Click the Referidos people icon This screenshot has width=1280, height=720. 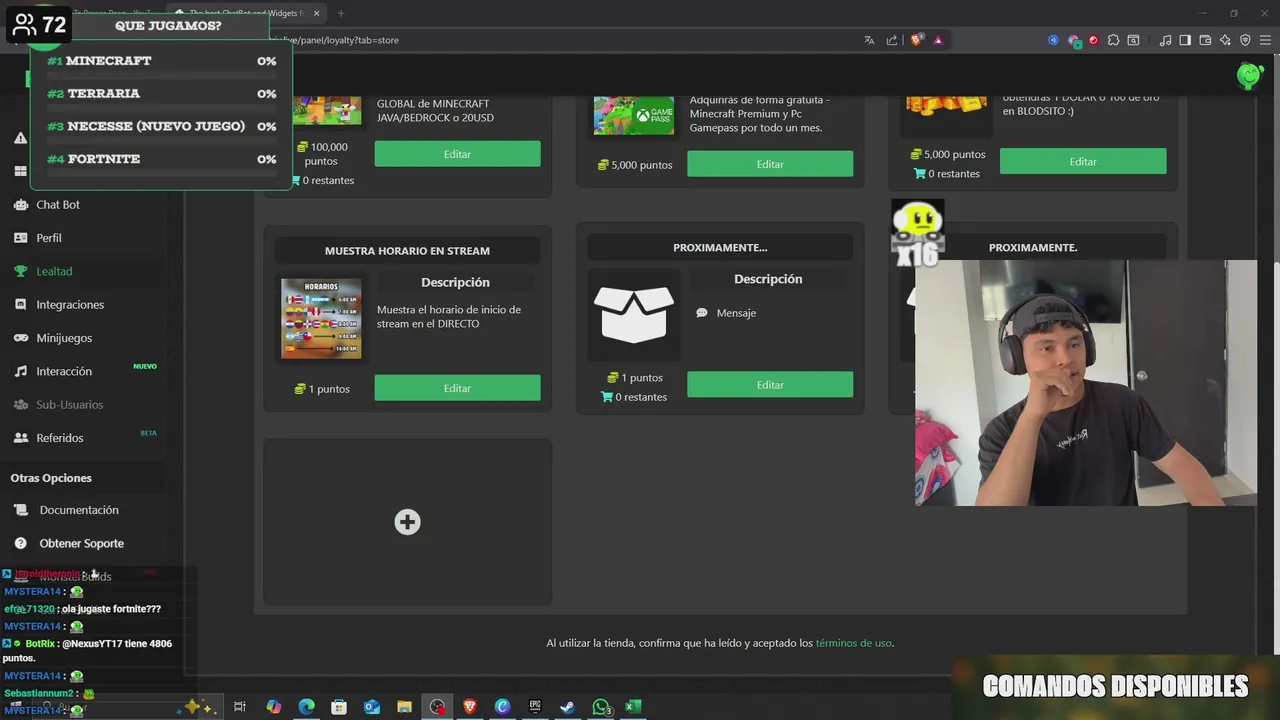click(20, 438)
